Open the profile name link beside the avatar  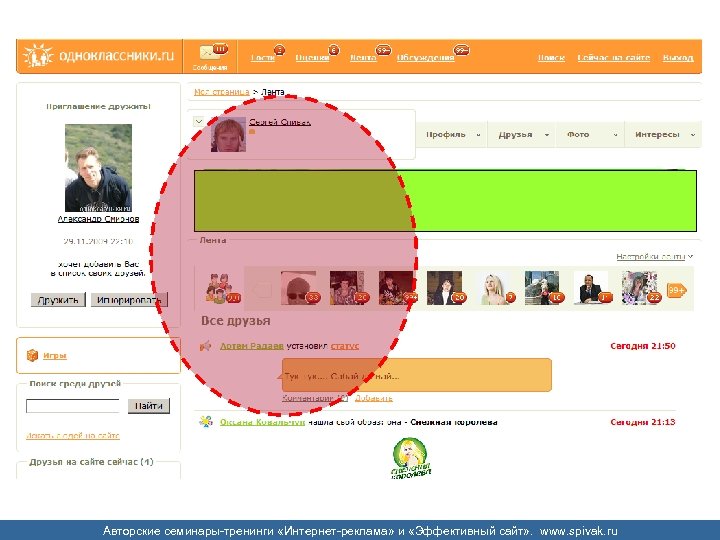pos(280,122)
